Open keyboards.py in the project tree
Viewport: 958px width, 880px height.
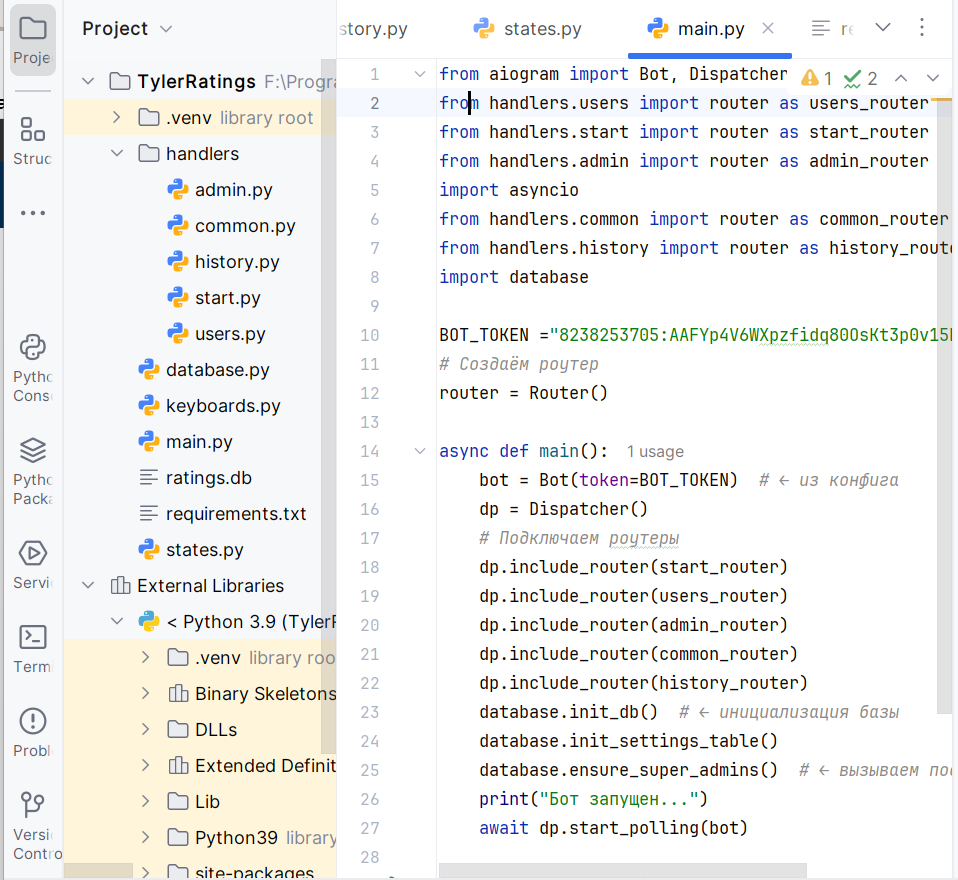(x=209, y=406)
